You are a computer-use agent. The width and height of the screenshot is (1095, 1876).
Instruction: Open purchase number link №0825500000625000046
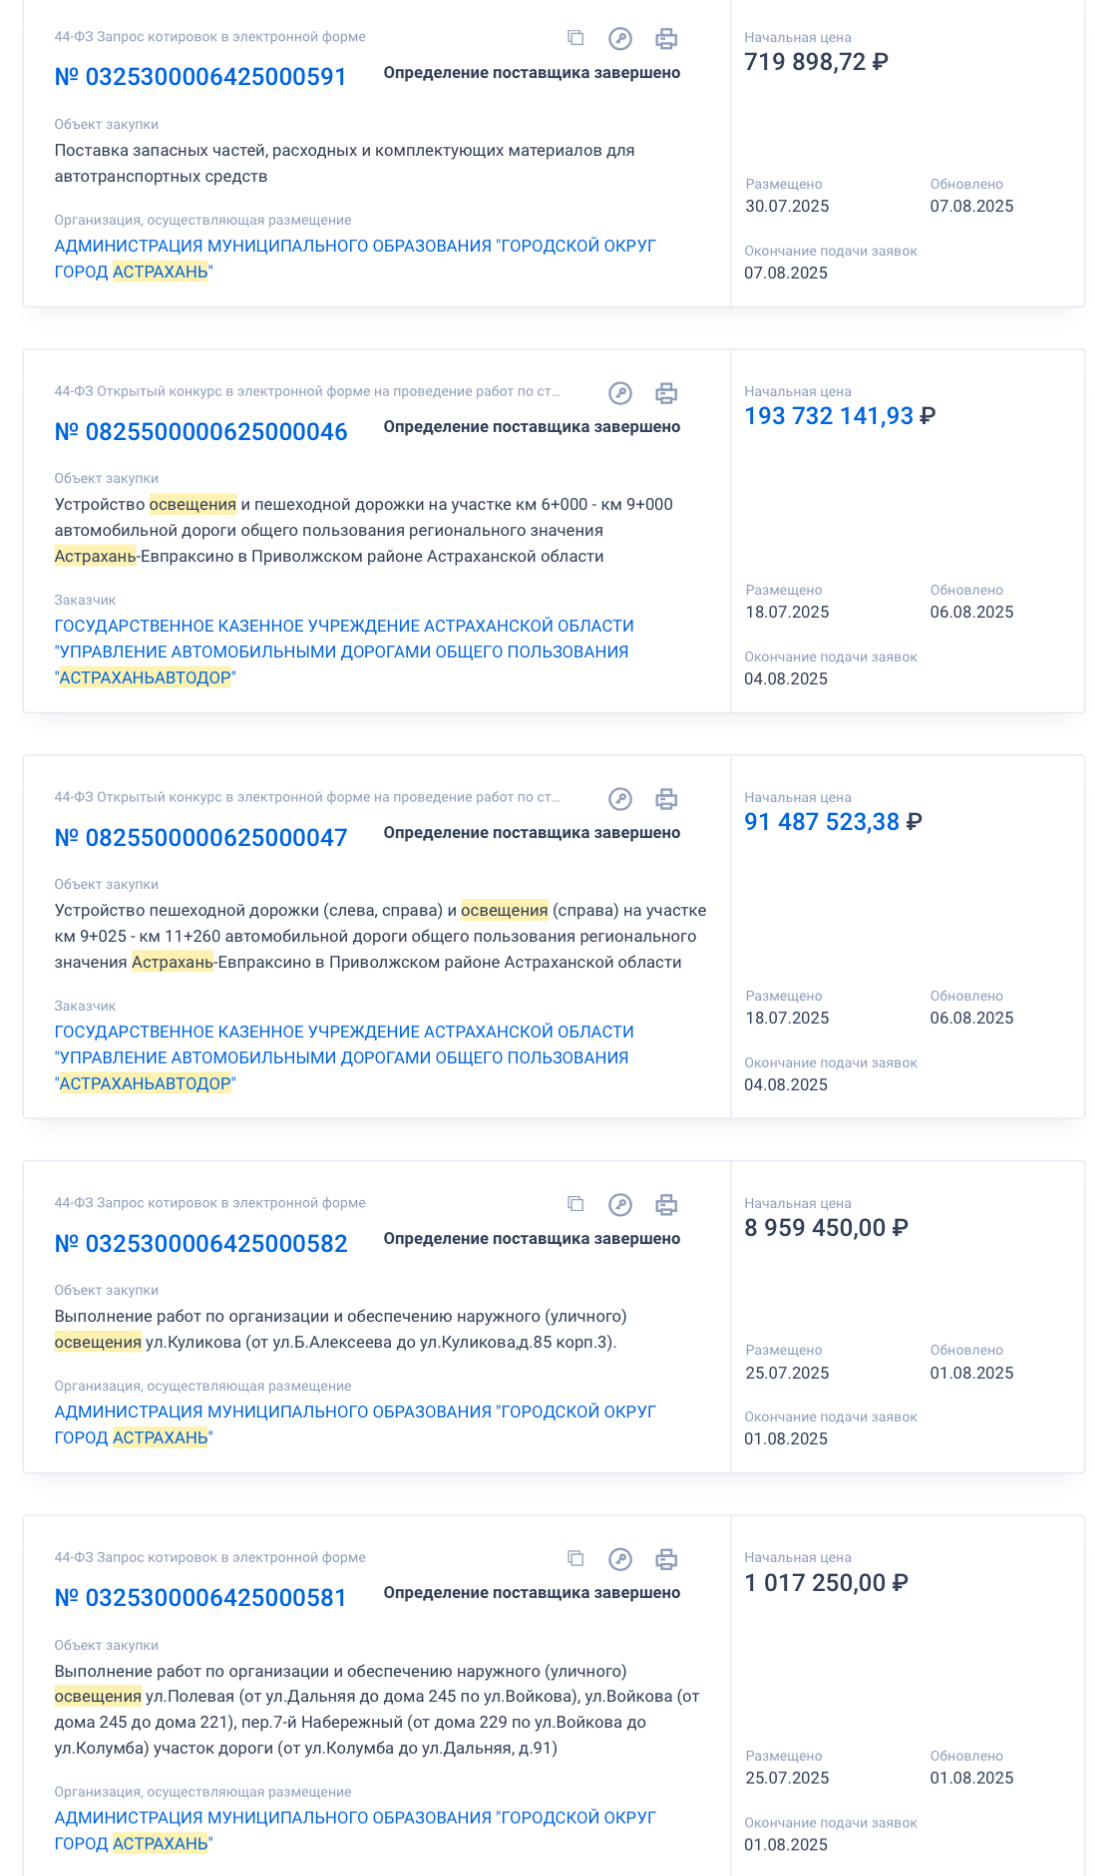200,432
